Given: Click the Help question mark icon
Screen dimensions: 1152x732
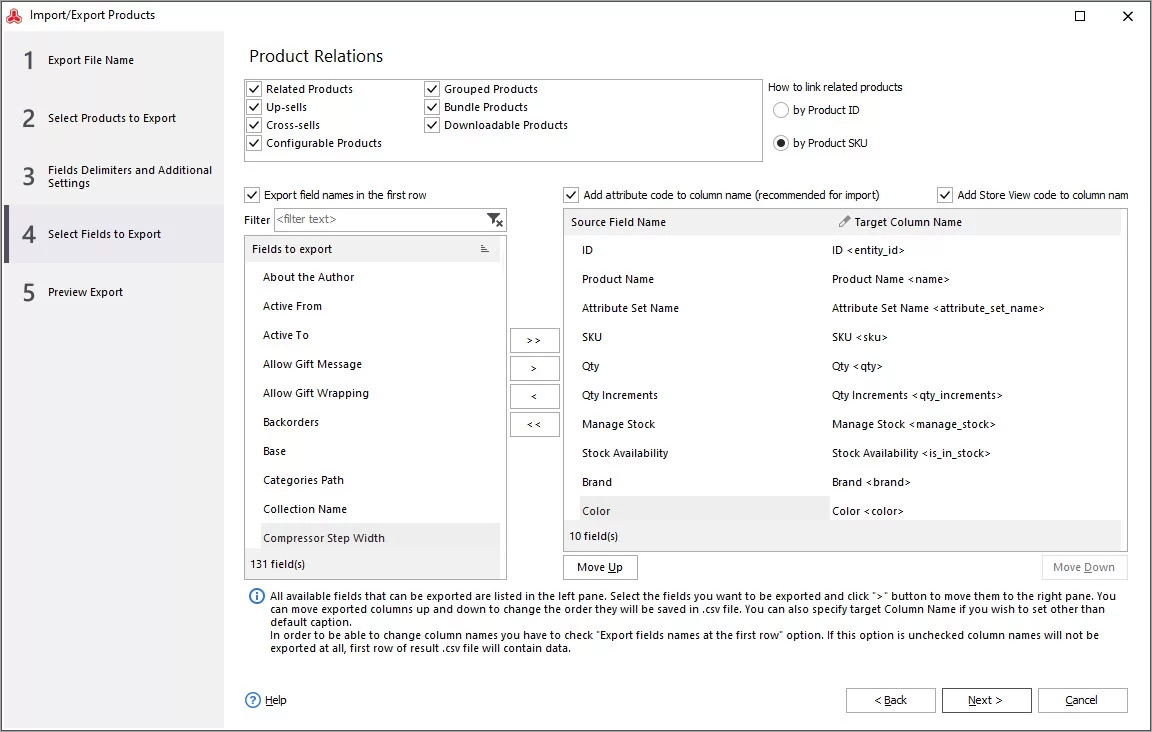Looking at the screenshot, I should (x=253, y=700).
